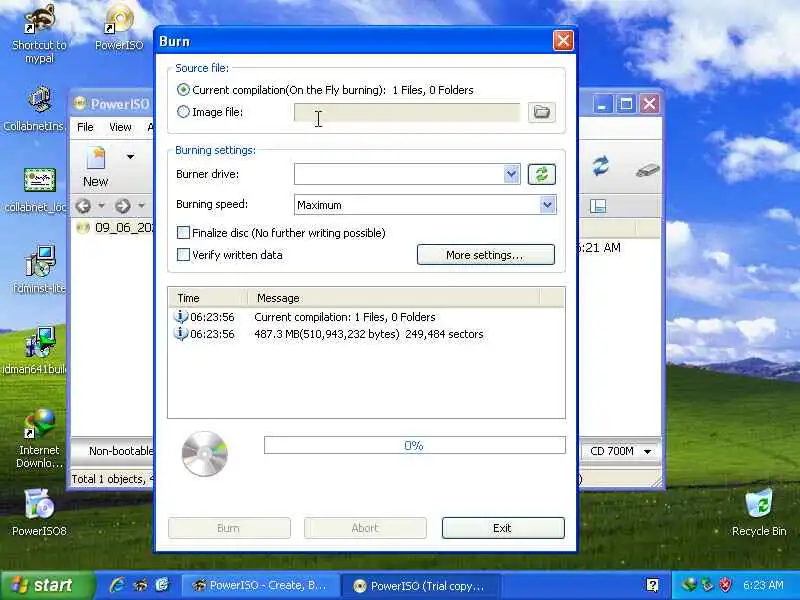Enable the Finalize disc checkbox
Viewport: 800px width, 600px height.
[x=183, y=233]
